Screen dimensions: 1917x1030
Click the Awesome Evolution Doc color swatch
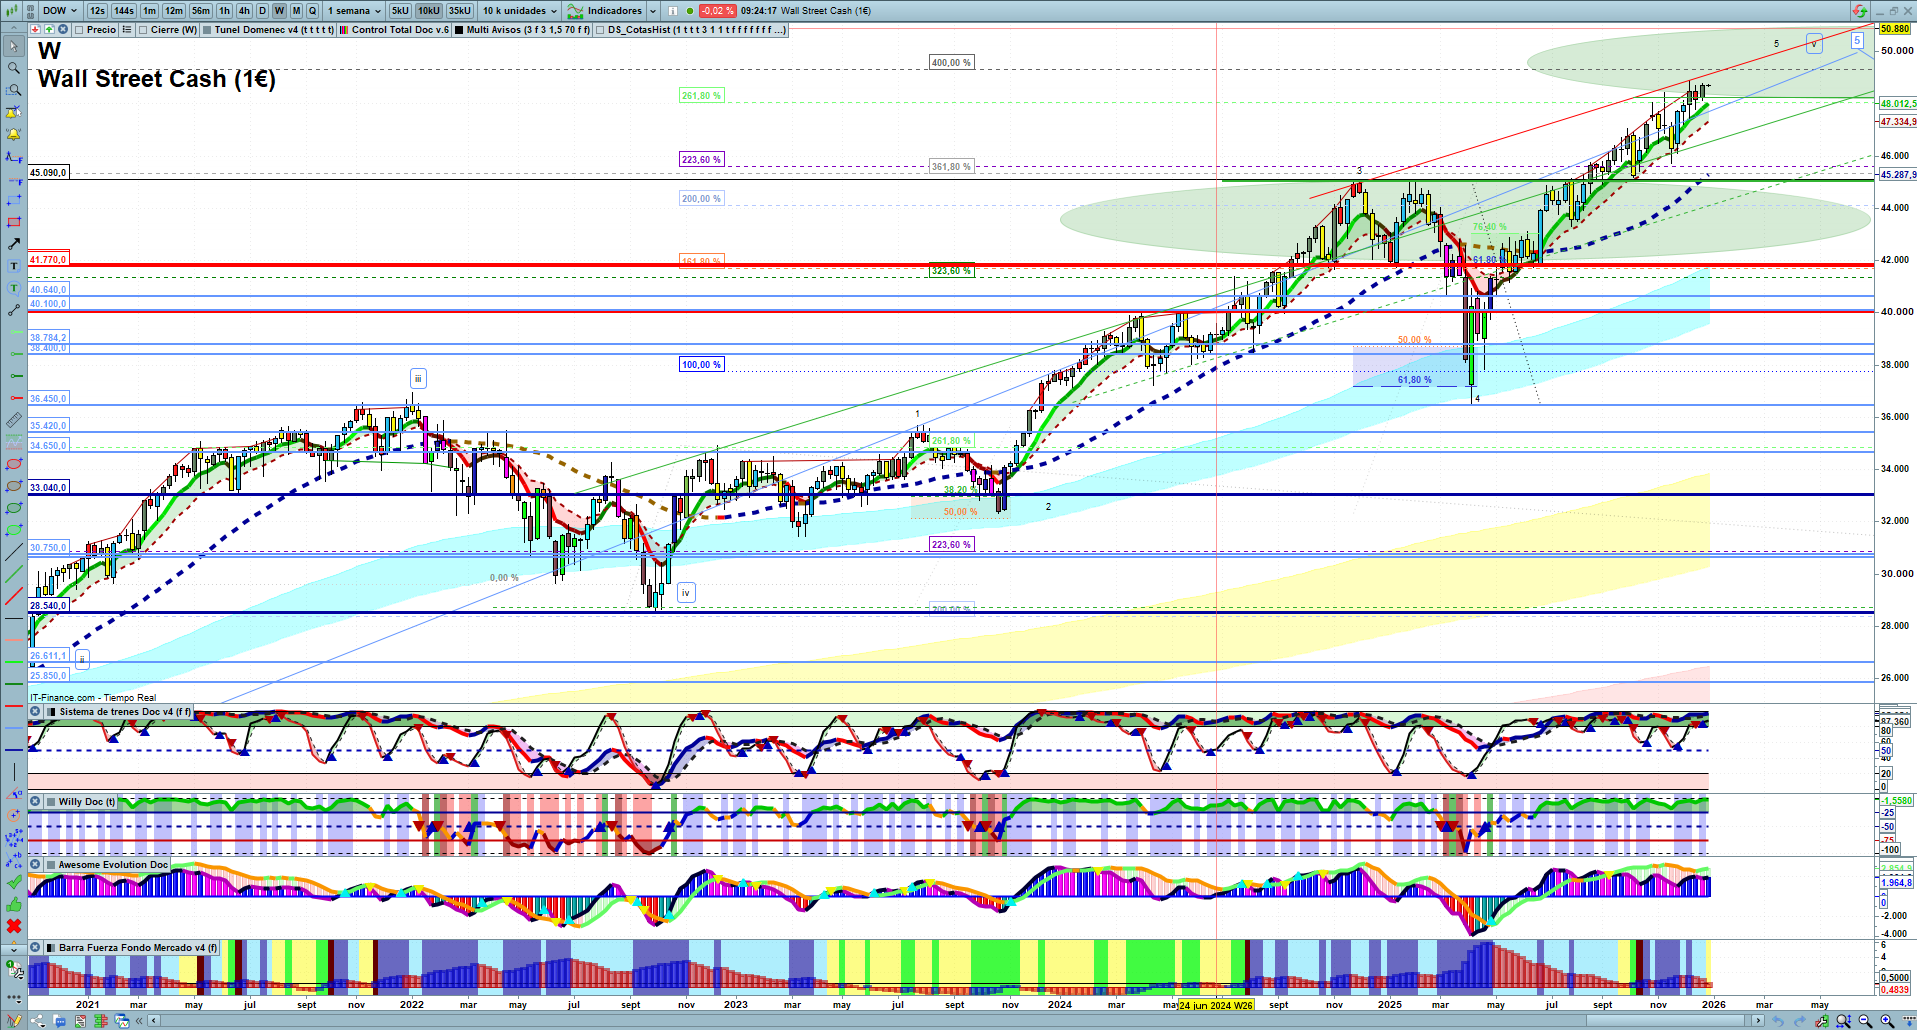(x=50, y=864)
